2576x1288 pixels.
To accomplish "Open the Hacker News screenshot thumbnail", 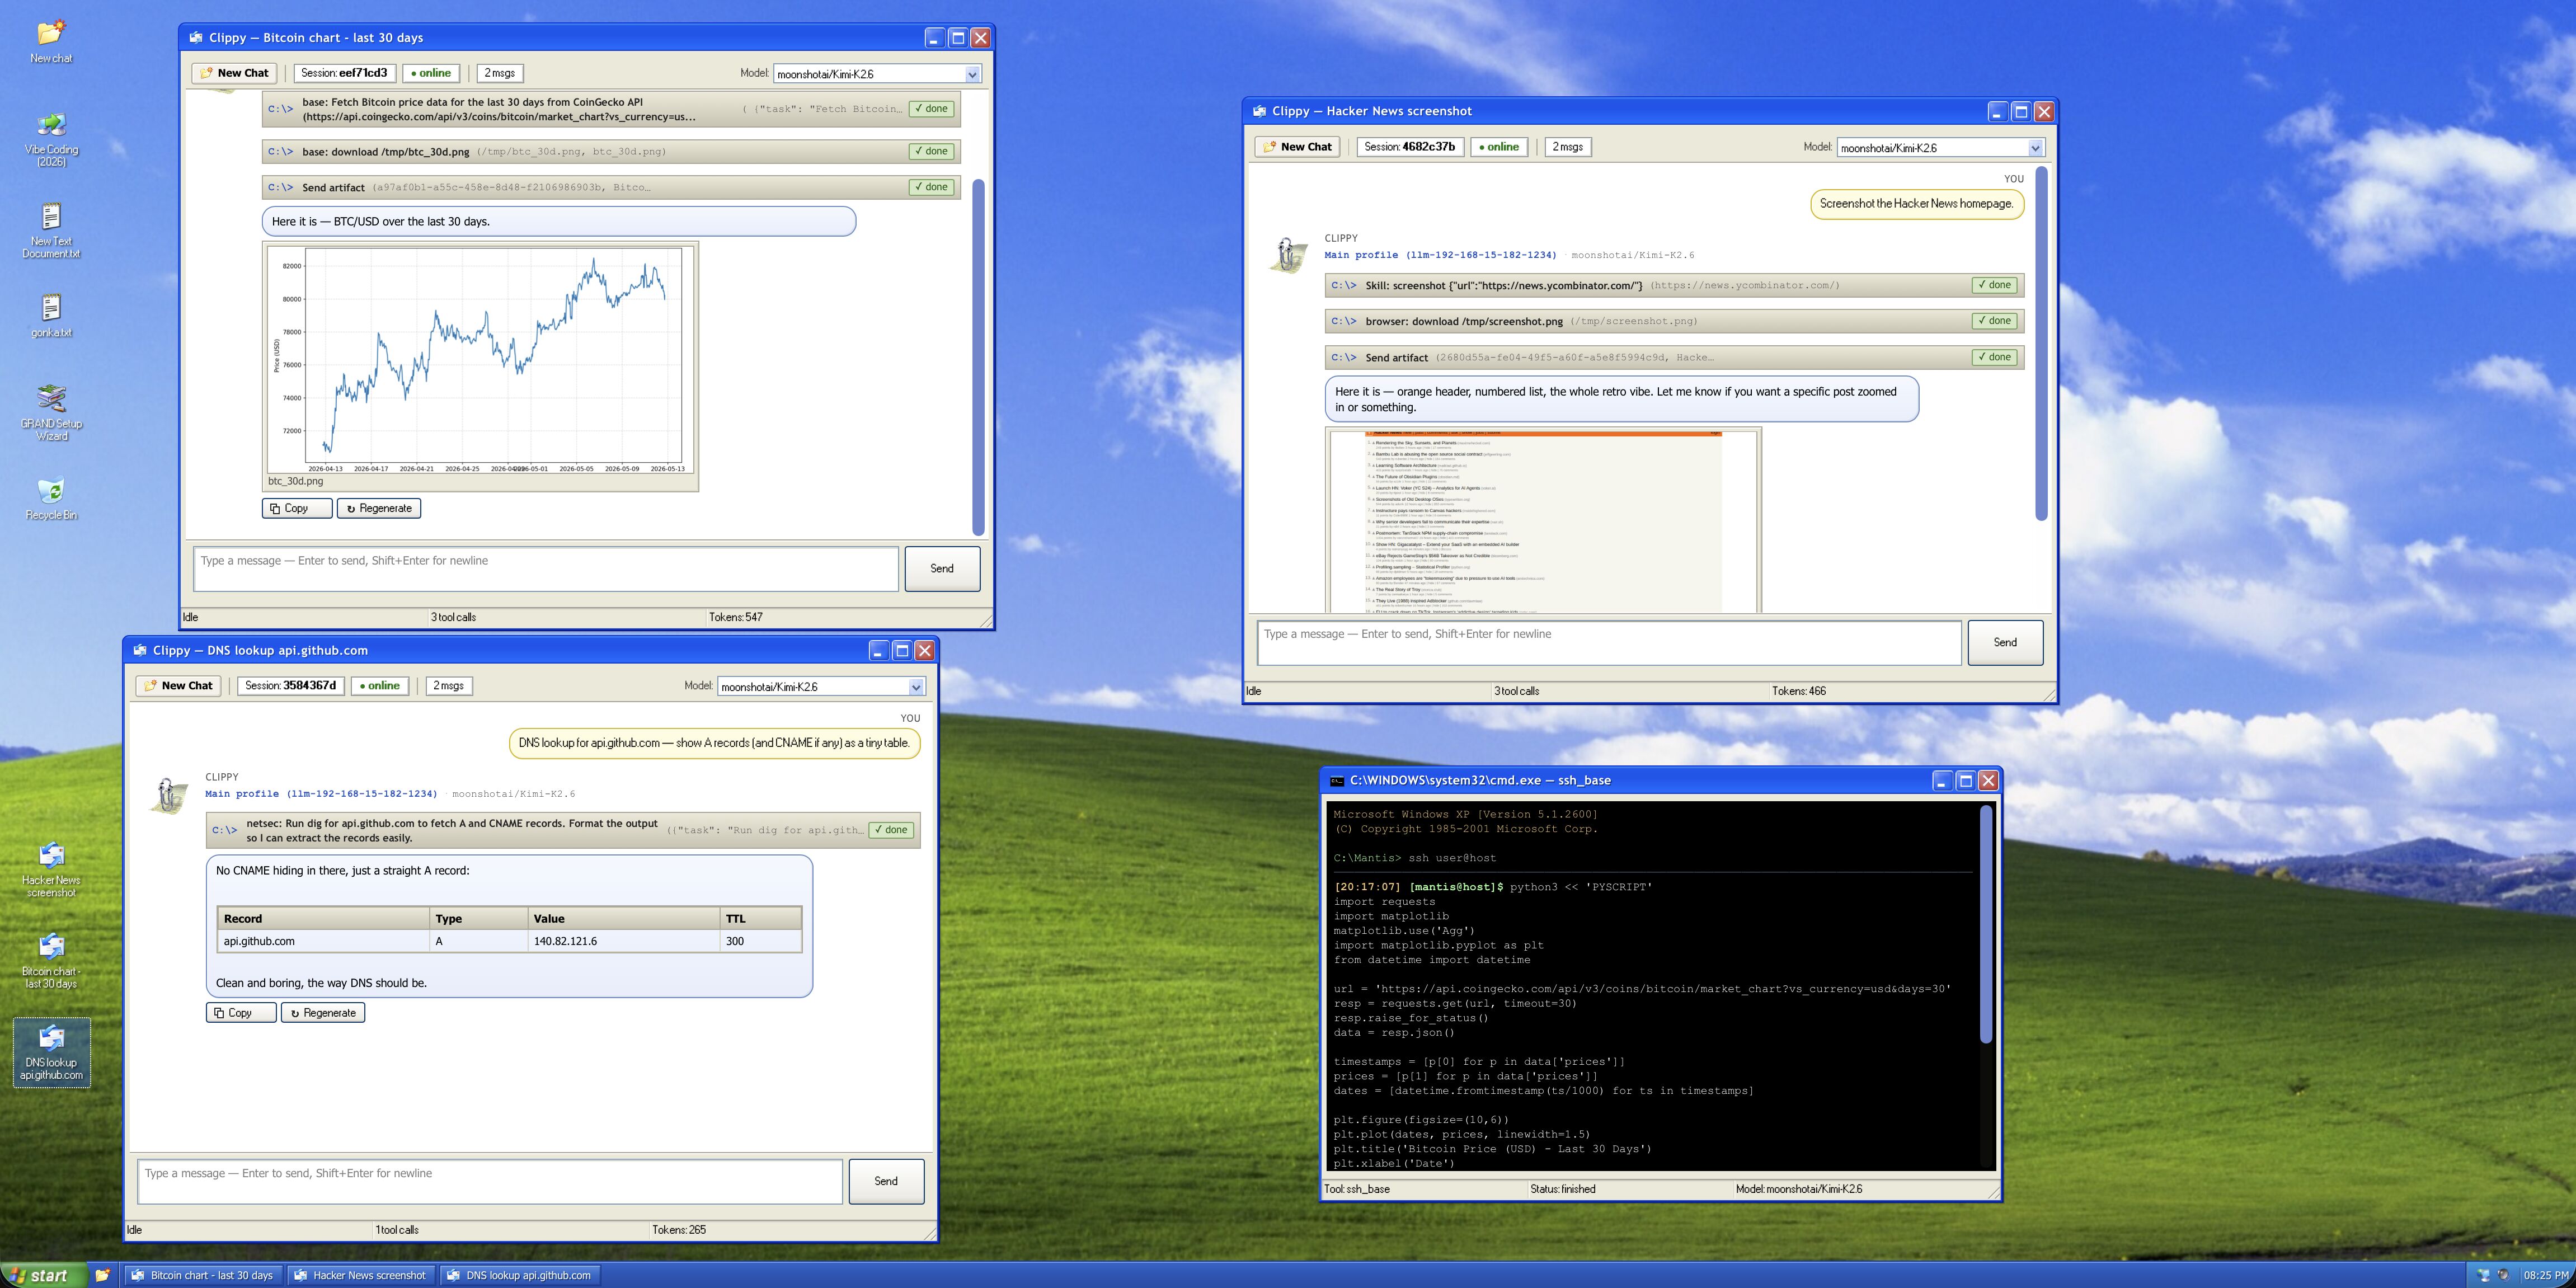I will (x=1543, y=521).
